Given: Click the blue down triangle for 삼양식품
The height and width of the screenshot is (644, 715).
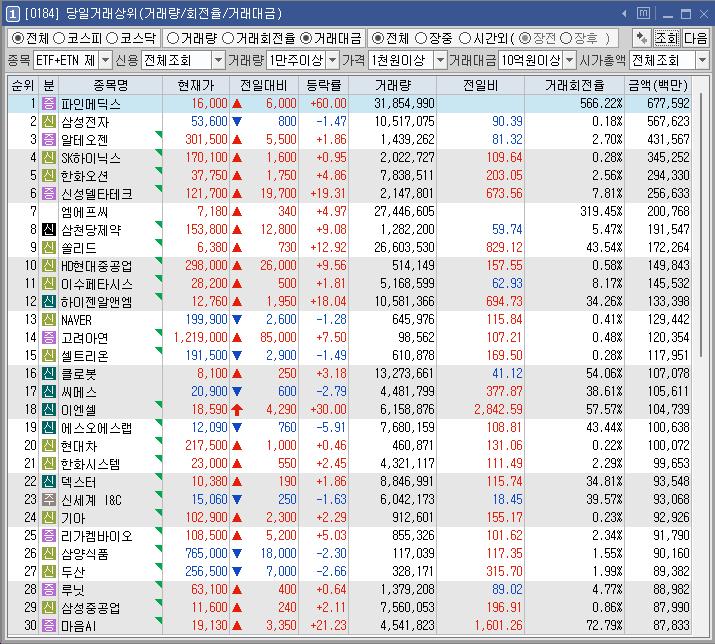Looking at the screenshot, I should [237, 553].
